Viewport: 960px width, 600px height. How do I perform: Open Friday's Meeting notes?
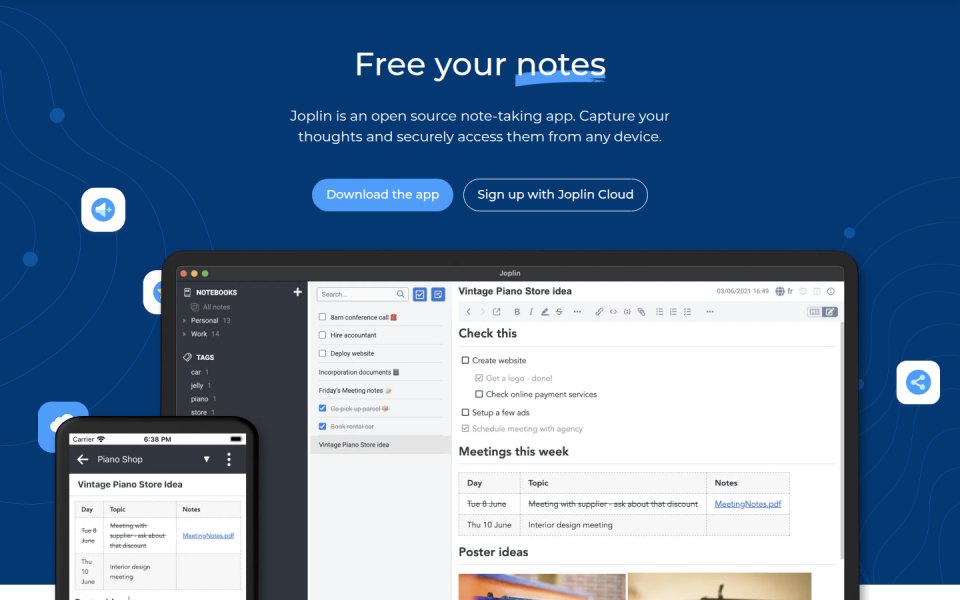pos(355,391)
